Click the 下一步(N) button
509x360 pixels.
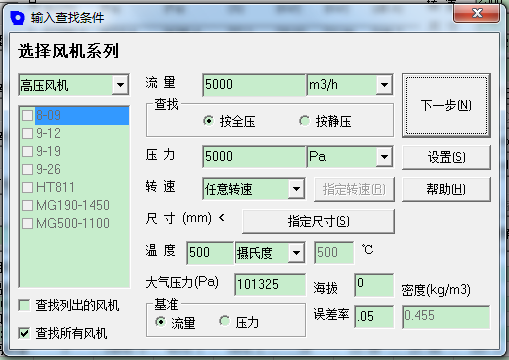446,105
